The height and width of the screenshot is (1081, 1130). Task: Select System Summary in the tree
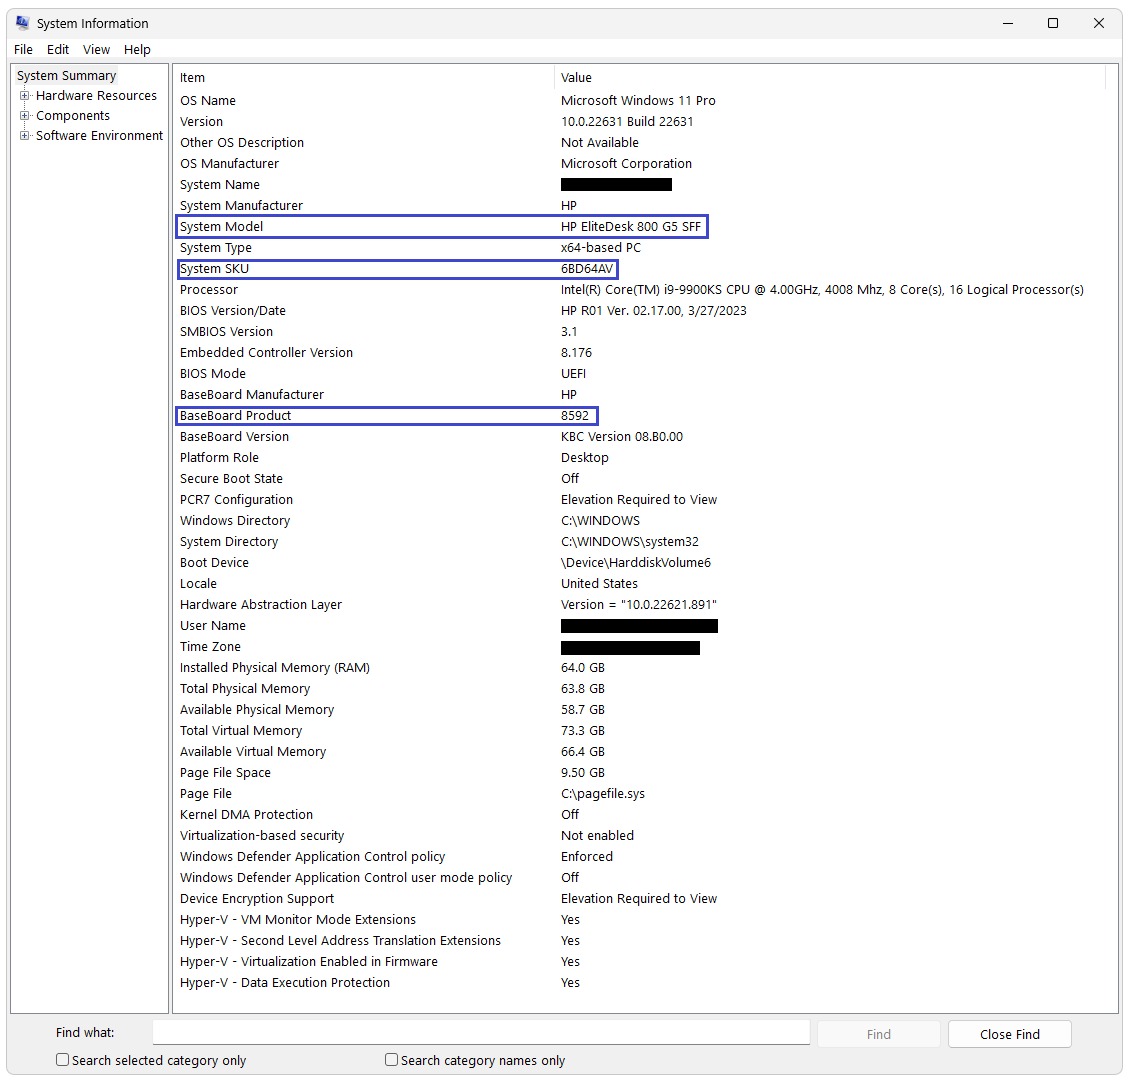[66, 76]
